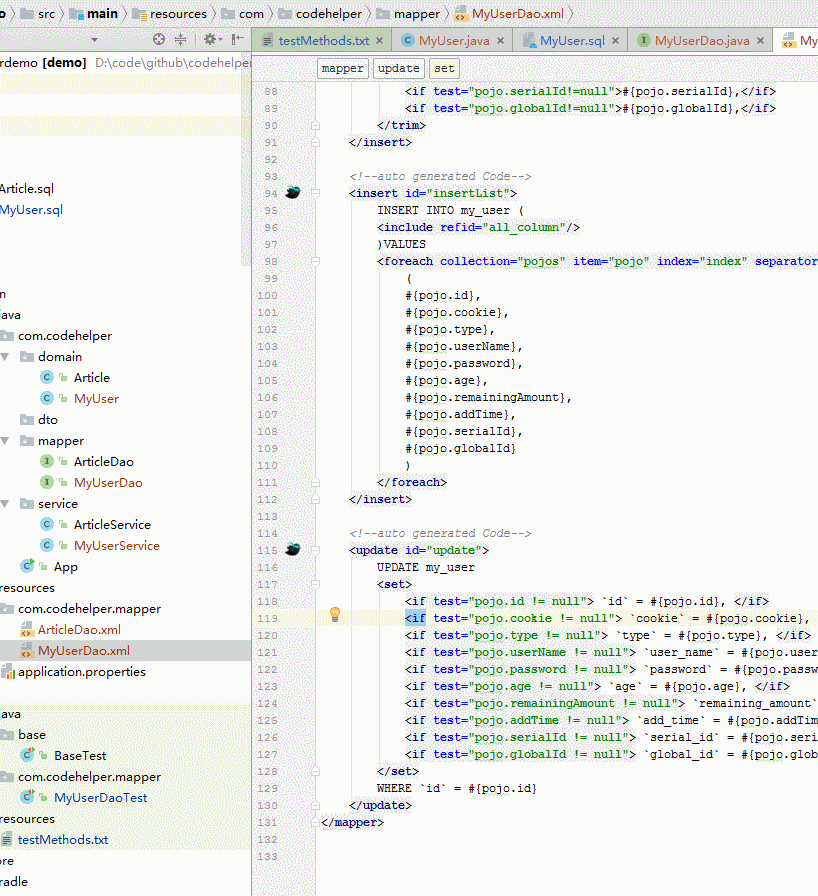The height and width of the screenshot is (896, 818).
Task: Hide the Project tool window panel
Action: 236,40
